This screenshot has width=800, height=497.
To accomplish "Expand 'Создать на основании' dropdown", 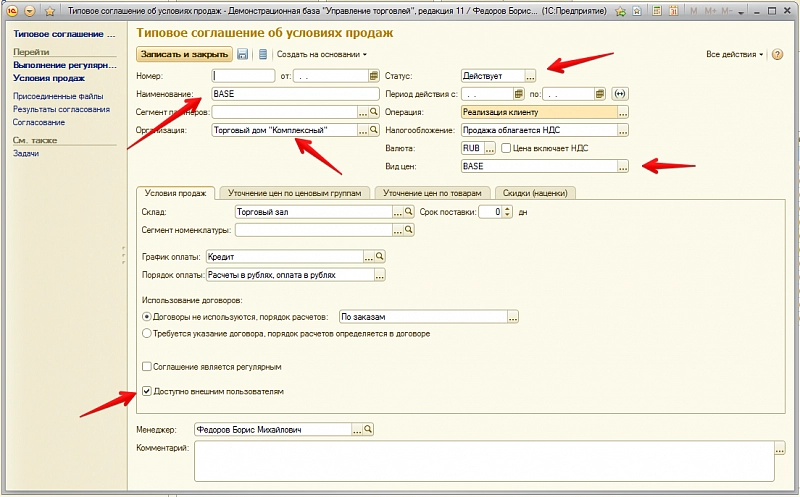I will click(x=322, y=54).
